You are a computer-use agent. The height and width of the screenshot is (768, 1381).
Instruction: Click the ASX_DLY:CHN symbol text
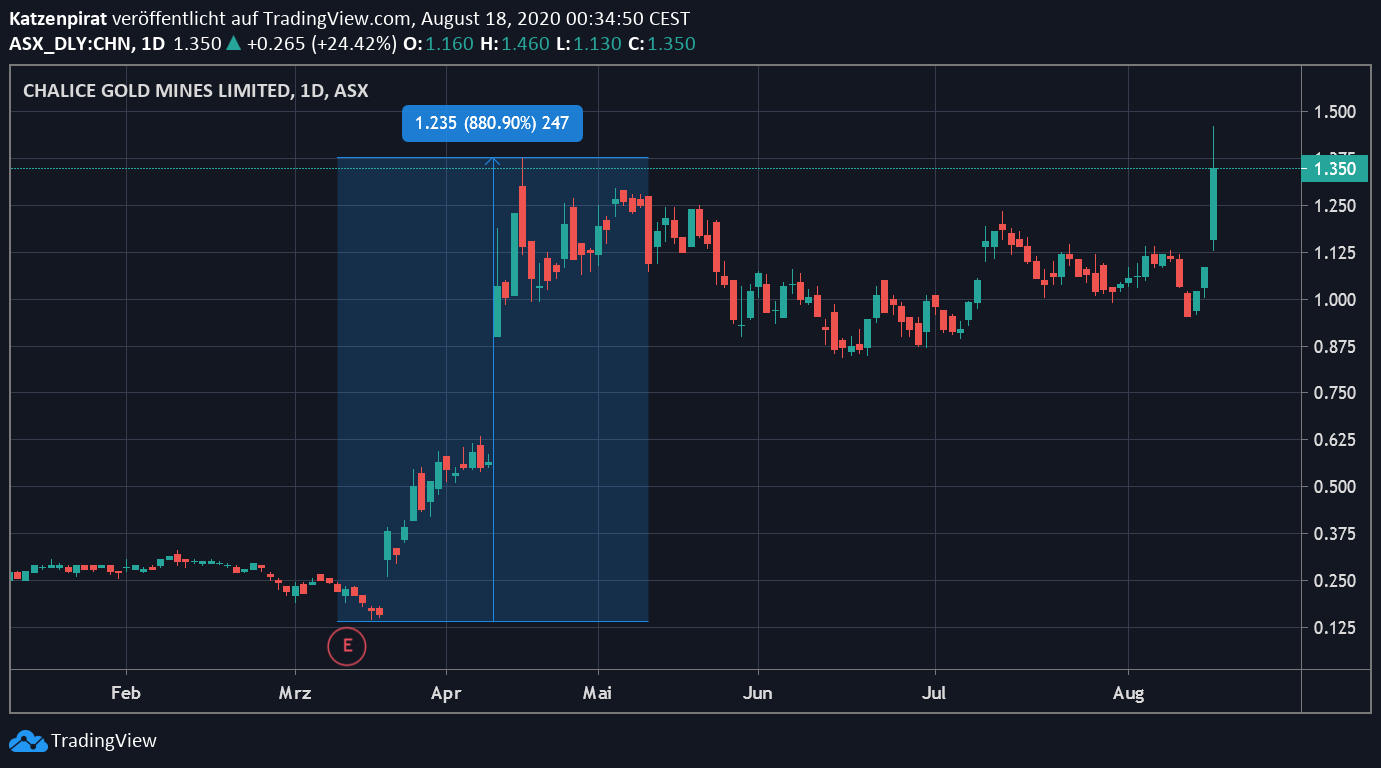tap(73, 43)
